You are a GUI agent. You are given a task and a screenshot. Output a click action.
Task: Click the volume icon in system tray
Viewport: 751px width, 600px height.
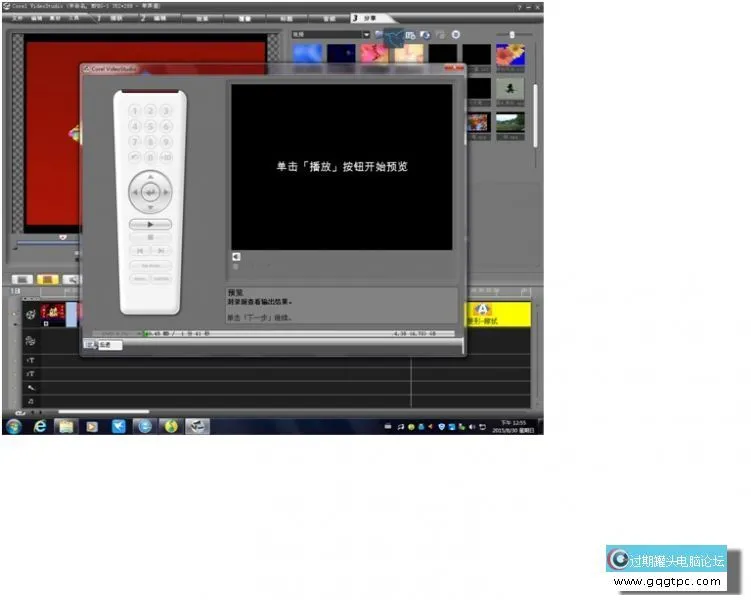pyautogui.click(x=472, y=427)
